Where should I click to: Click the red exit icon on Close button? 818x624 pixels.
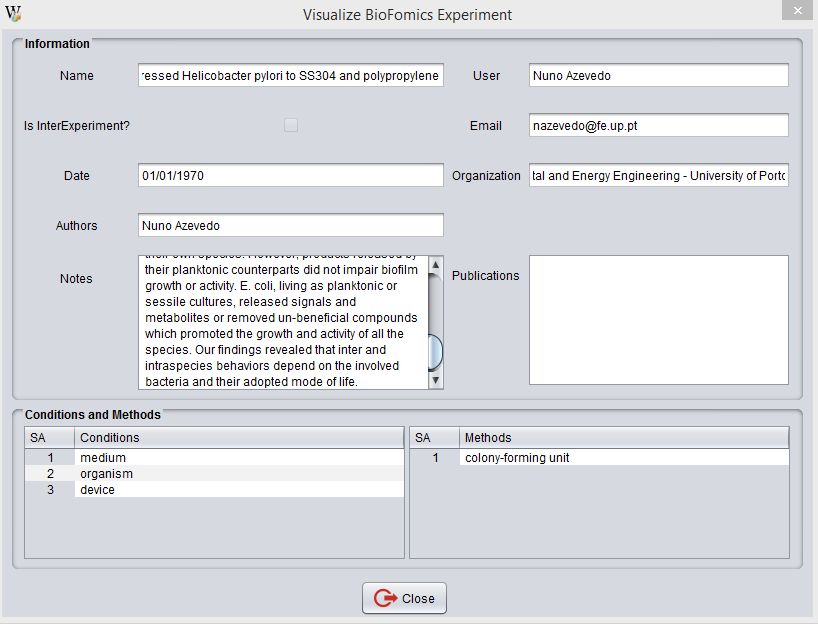(x=386, y=598)
